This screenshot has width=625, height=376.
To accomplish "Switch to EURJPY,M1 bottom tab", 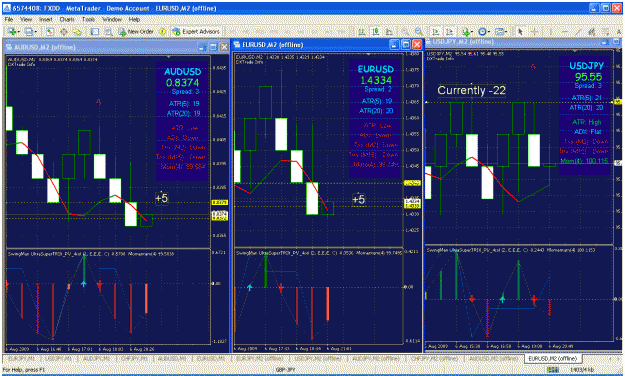I will point(21,358).
